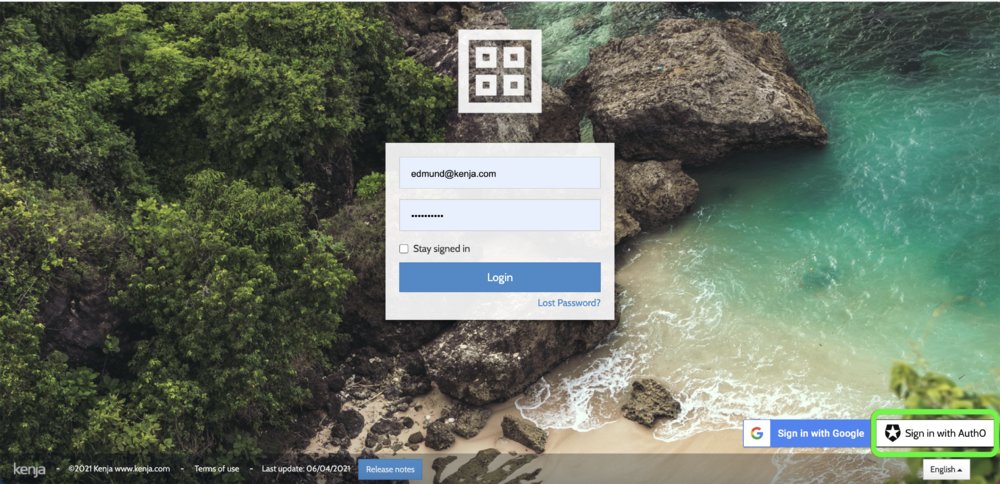Choose Sign in with Auth0
This screenshot has height=484, width=1000.
coord(935,433)
